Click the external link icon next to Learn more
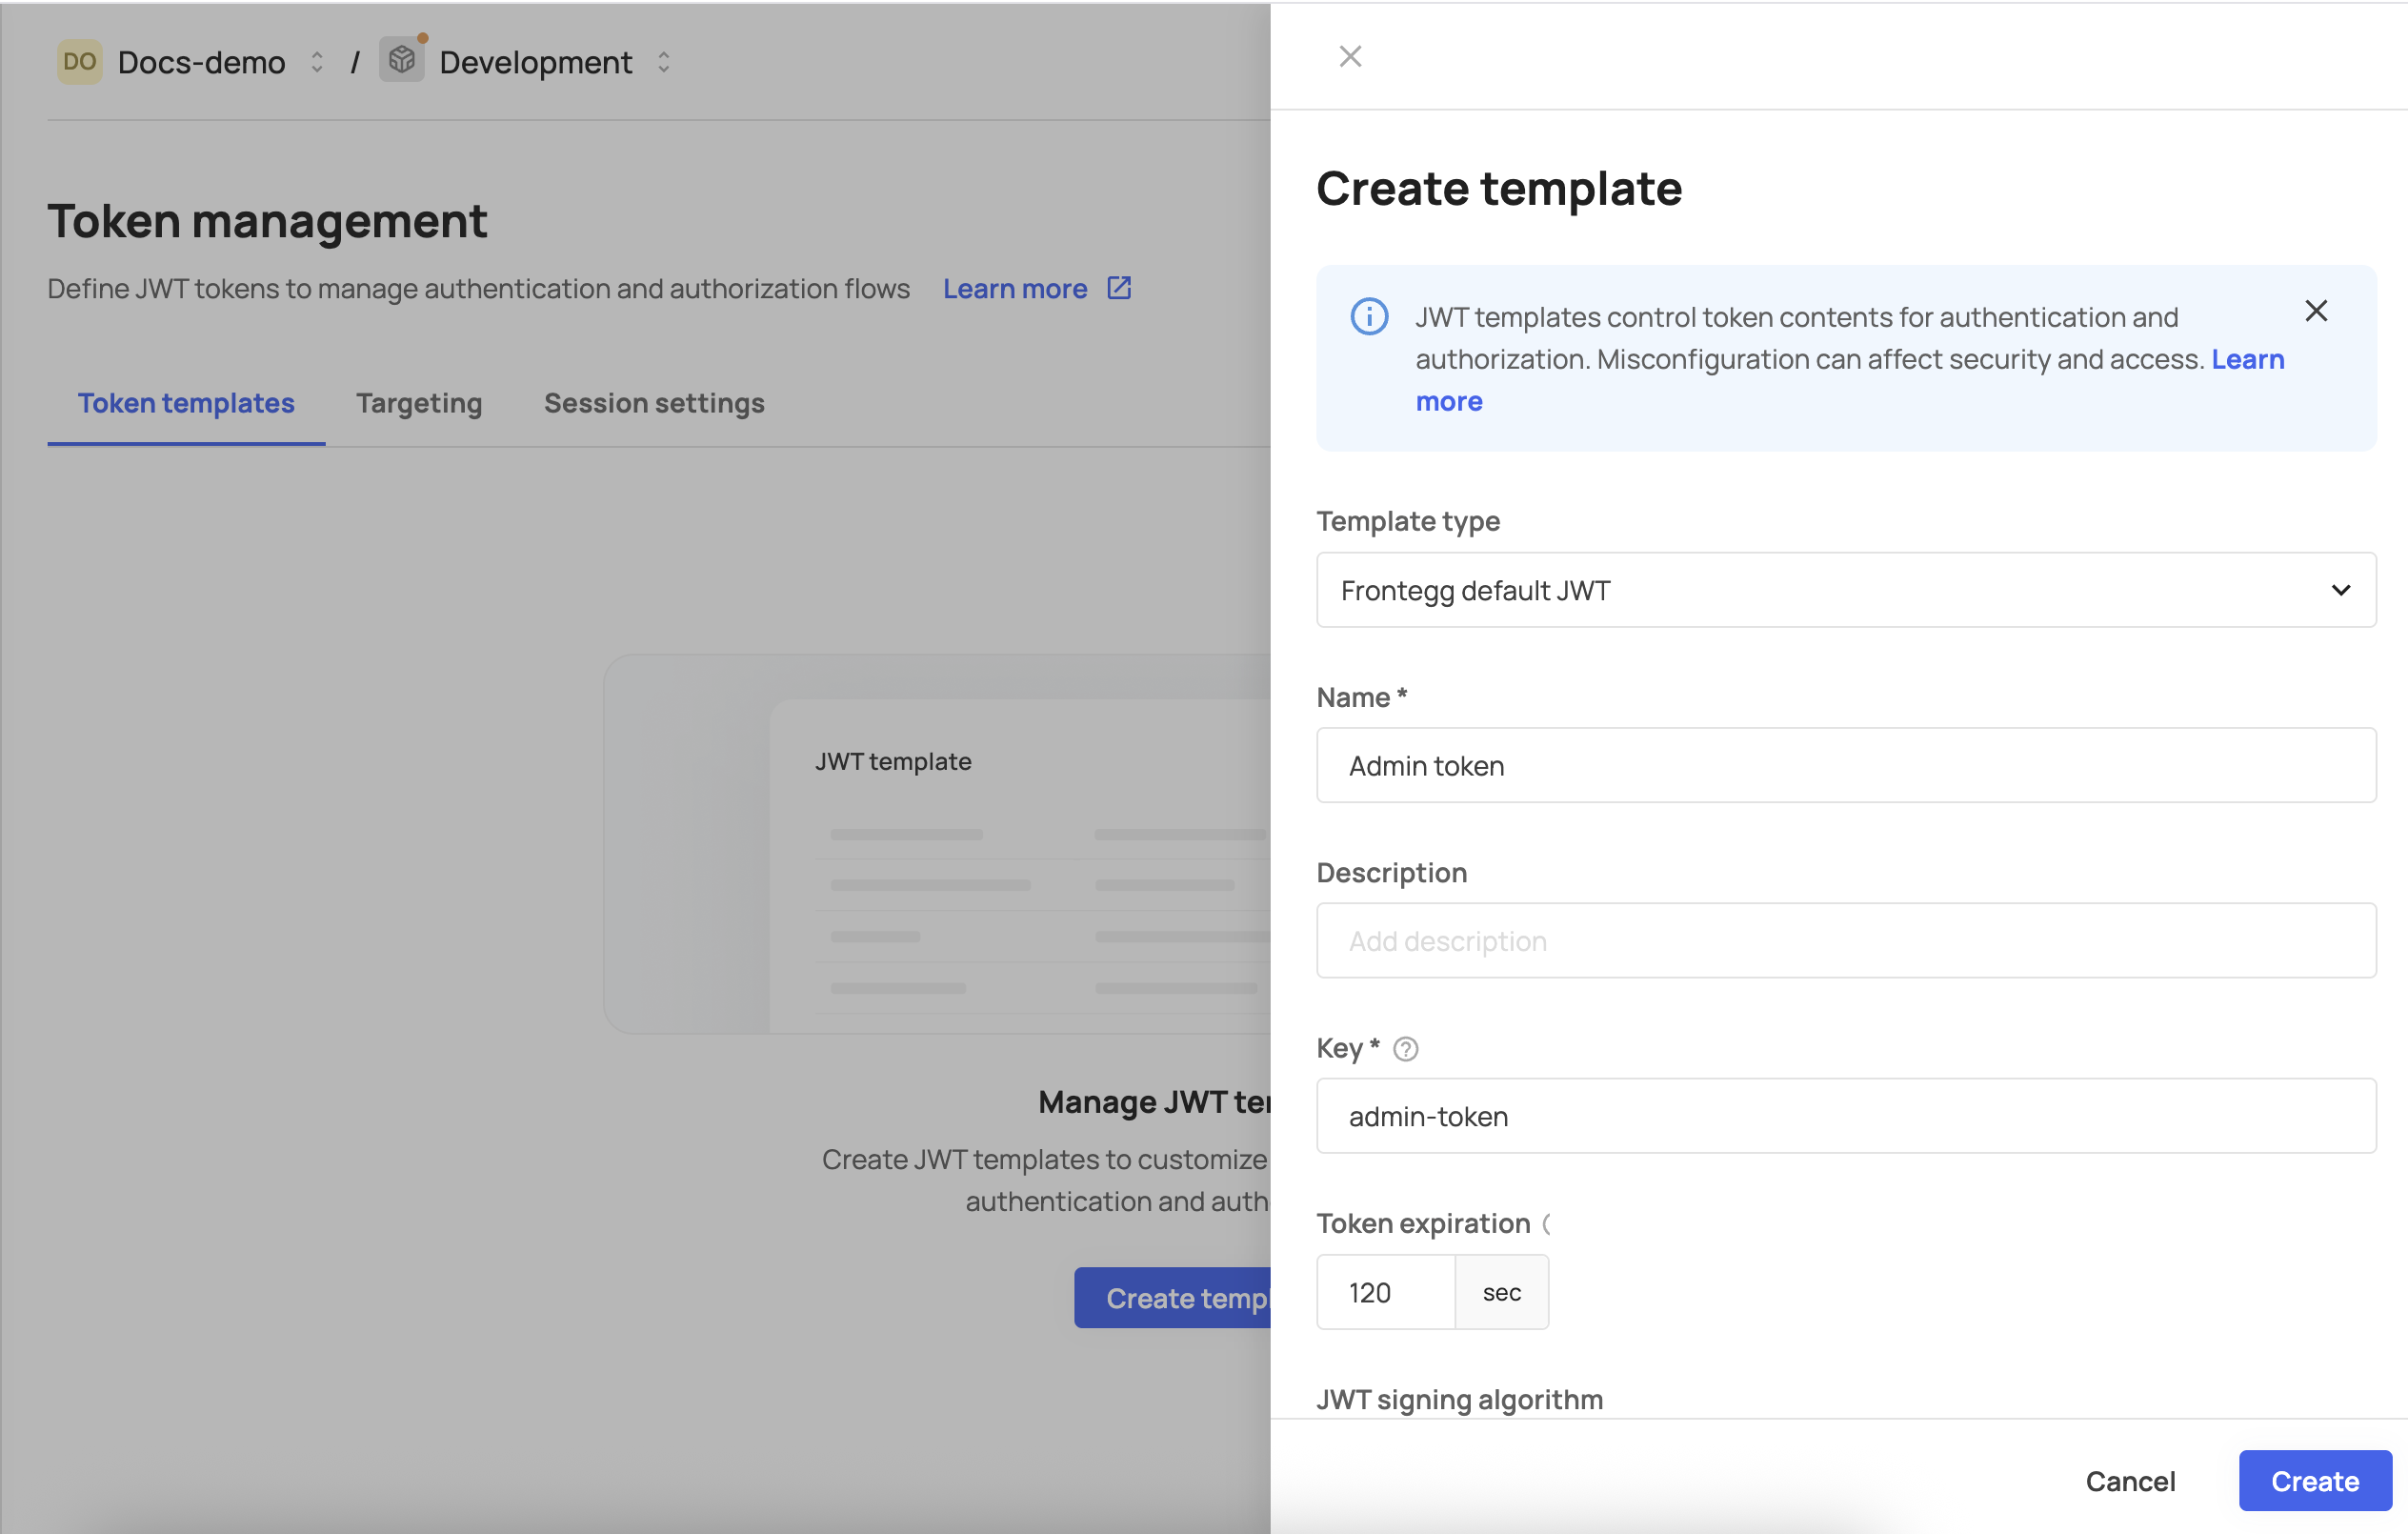The image size is (2408, 1534). (x=1117, y=288)
